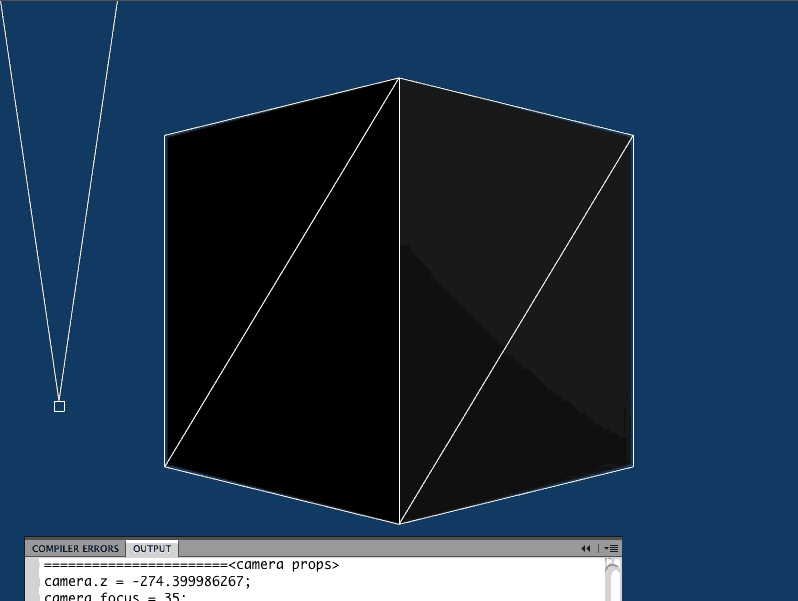Switch to the Compiler Errors tab
The height and width of the screenshot is (601, 798).
click(75, 549)
